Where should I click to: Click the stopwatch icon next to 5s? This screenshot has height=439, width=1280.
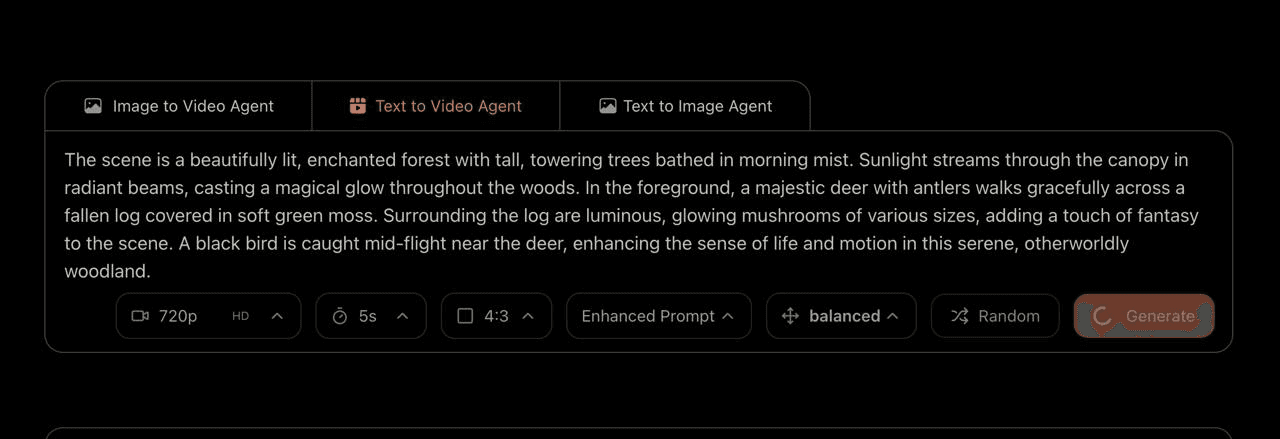[339, 316]
